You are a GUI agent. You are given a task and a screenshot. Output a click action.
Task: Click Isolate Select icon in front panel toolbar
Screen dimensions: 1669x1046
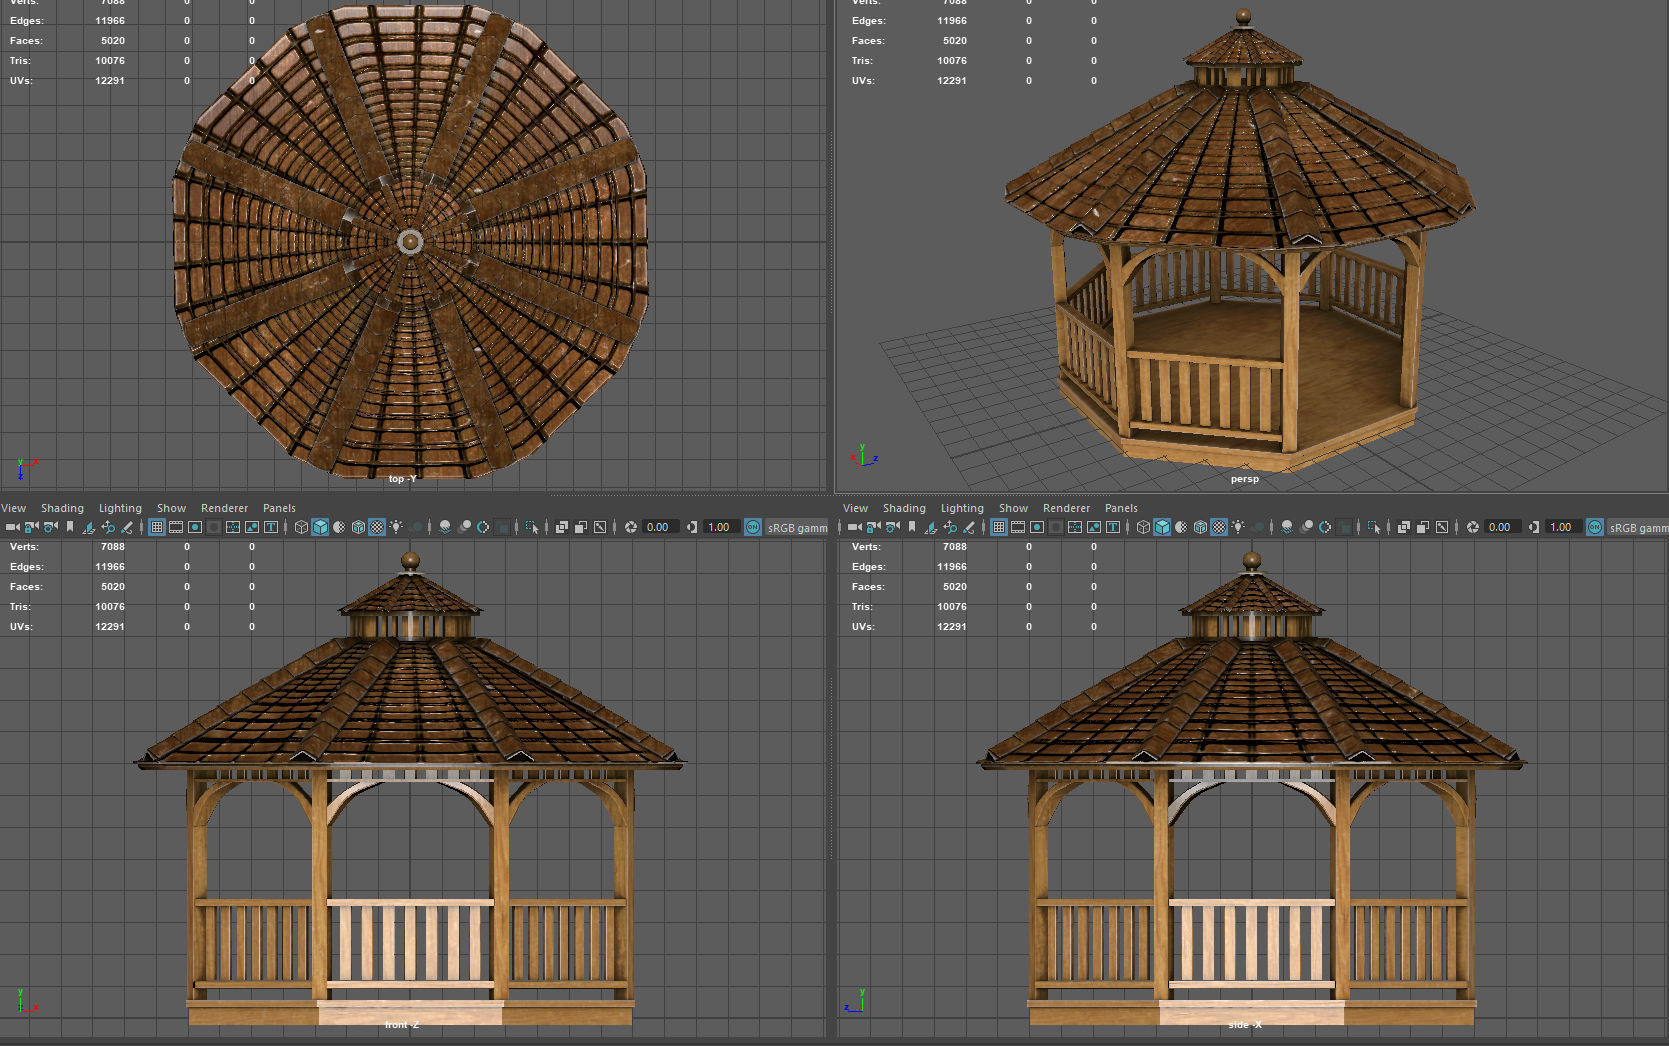pyautogui.click(x=532, y=527)
